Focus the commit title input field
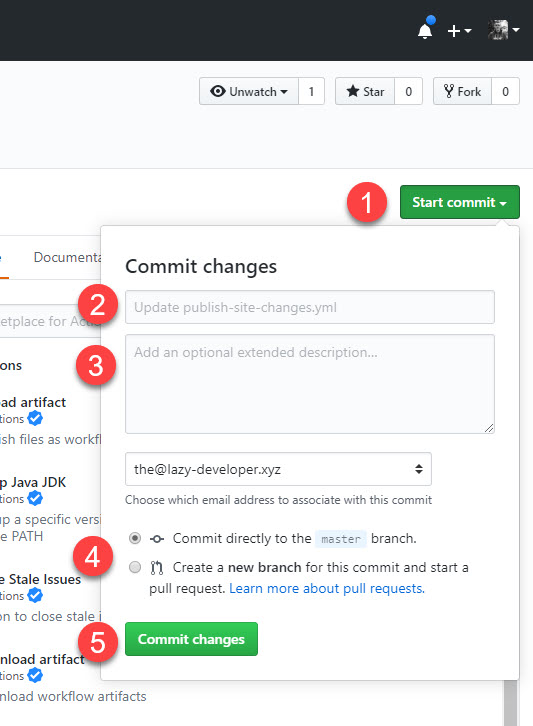The width and height of the screenshot is (533, 726). [x=310, y=307]
